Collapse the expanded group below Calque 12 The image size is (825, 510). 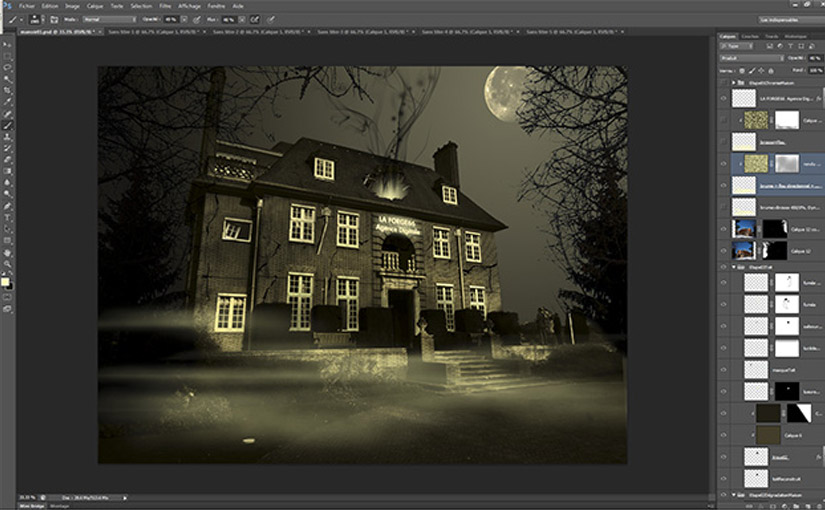(734, 267)
